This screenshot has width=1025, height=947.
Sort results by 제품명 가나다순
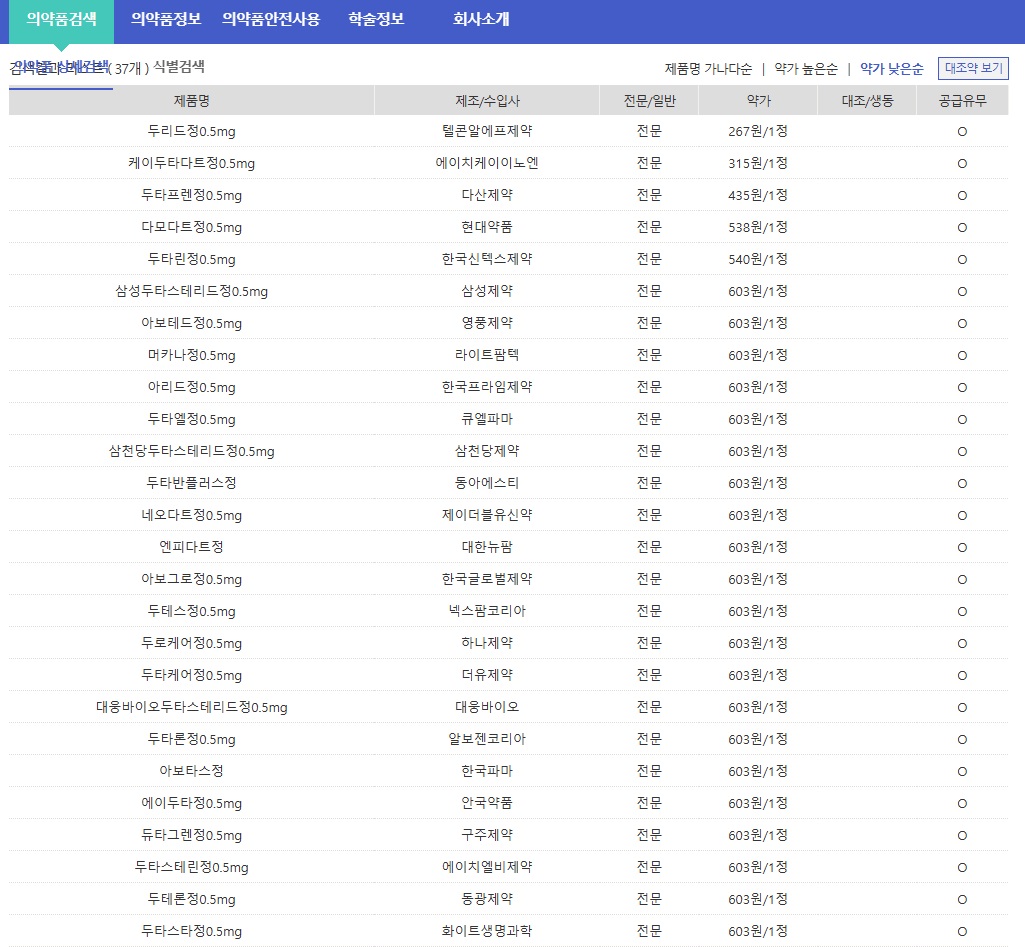click(708, 69)
